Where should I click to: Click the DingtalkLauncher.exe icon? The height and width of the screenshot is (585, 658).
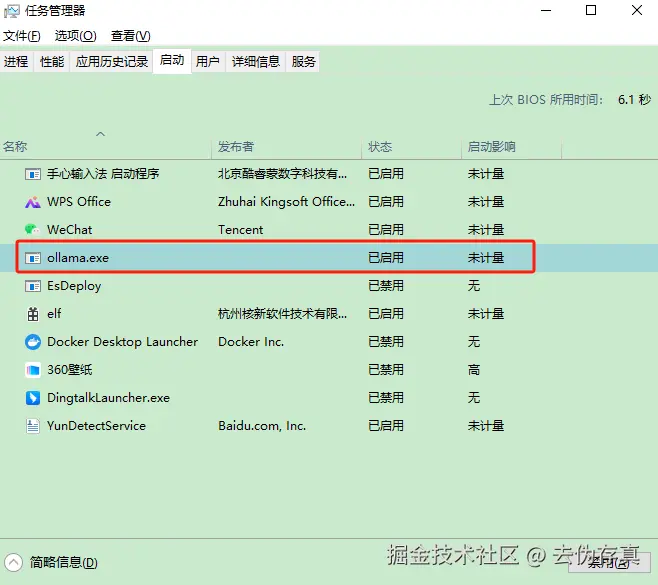click(33, 397)
